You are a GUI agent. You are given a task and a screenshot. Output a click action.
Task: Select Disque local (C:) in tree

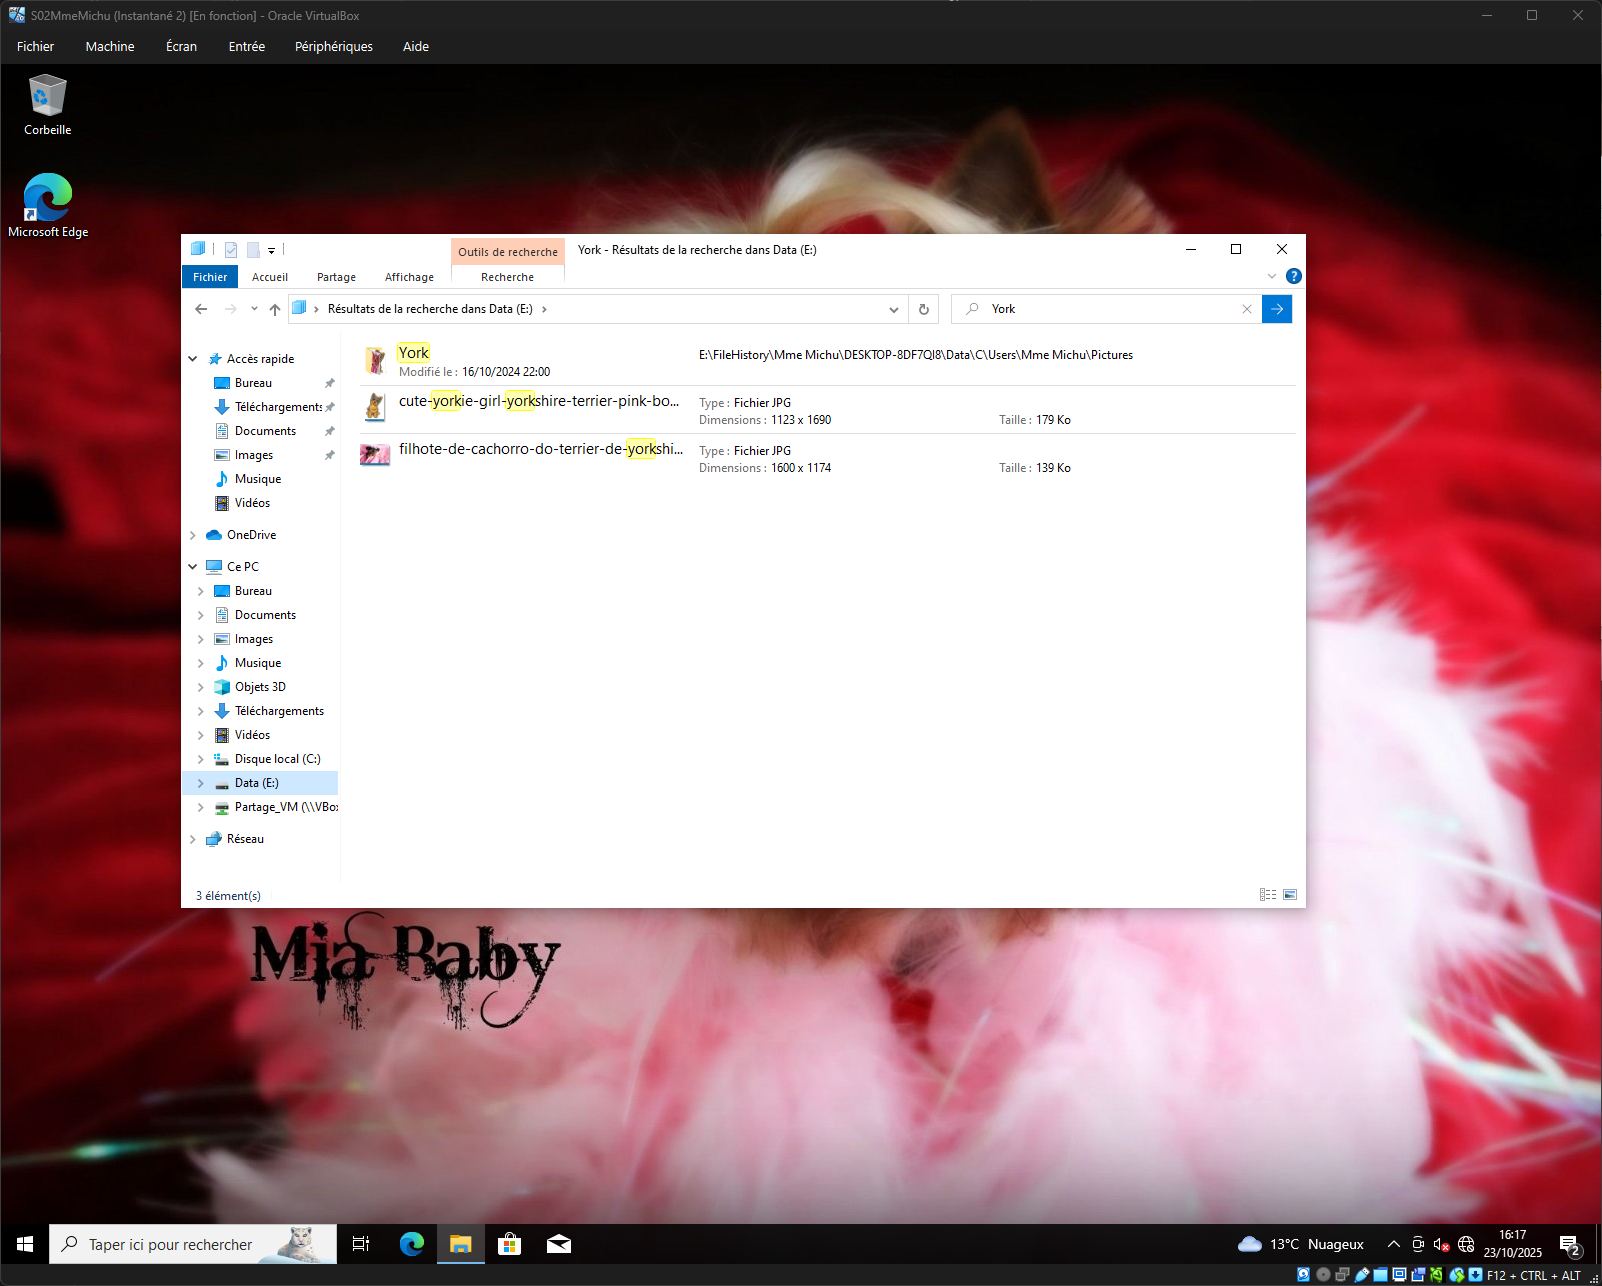277,759
